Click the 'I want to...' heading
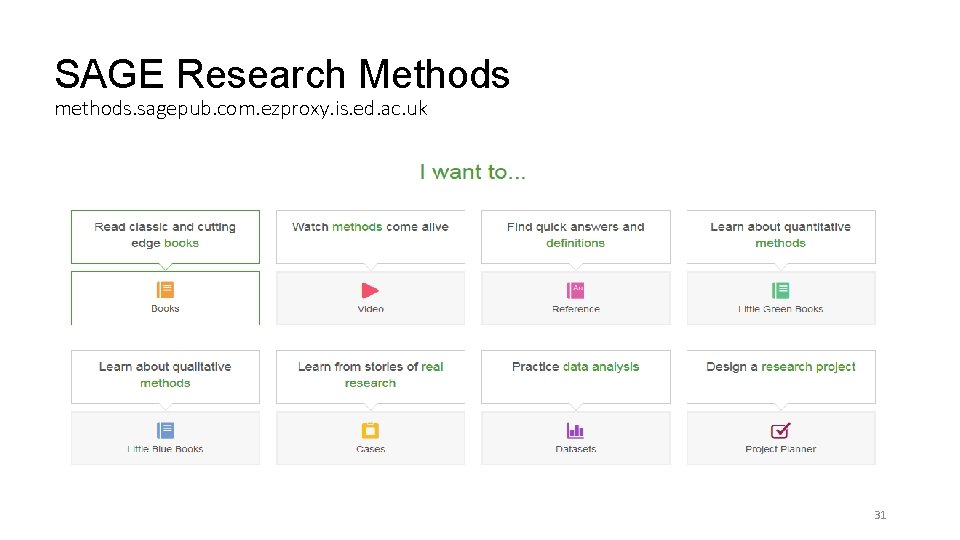 (473, 172)
